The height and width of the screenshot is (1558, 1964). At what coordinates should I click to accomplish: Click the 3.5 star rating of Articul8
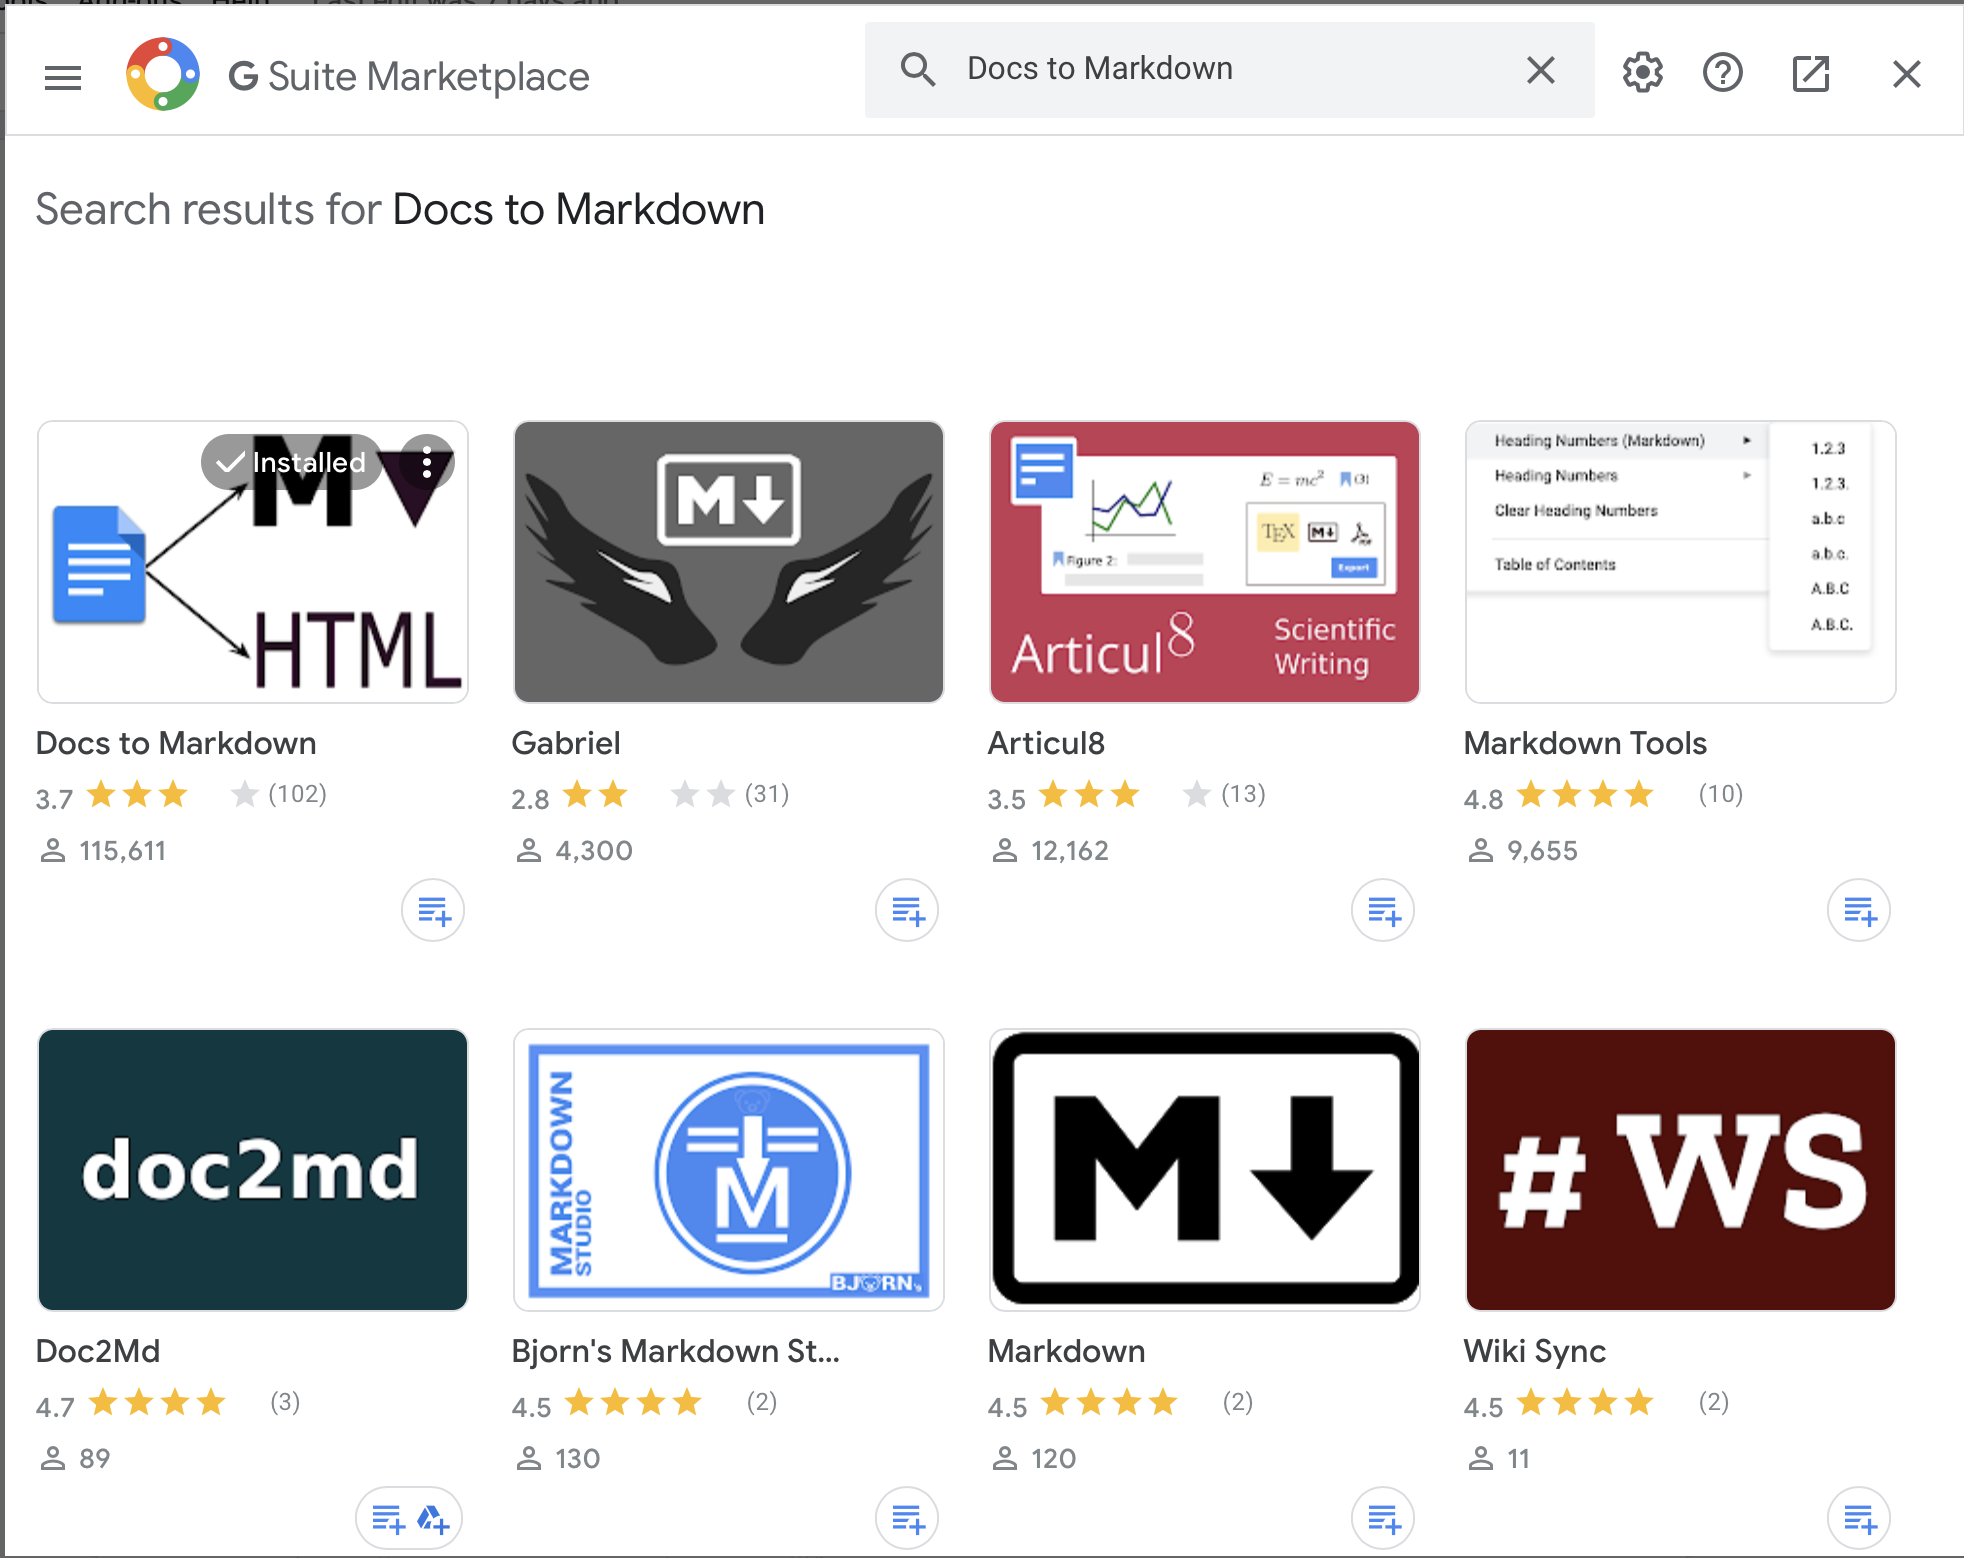[x=1099, y=796]
